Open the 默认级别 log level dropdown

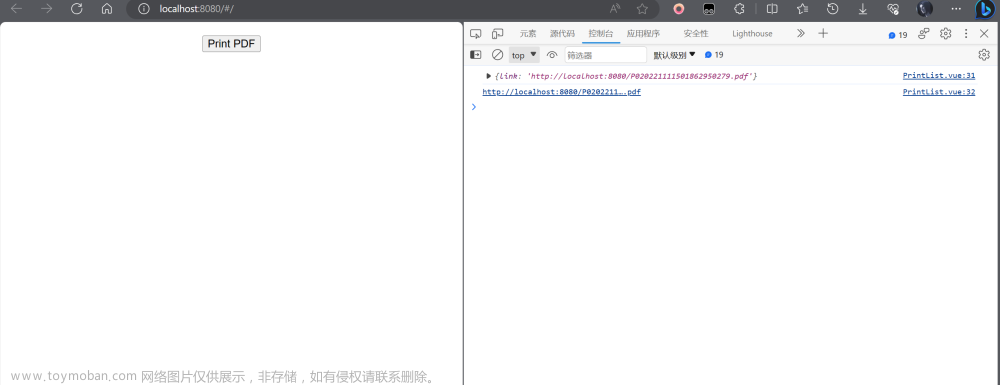(x=675, y=55)
